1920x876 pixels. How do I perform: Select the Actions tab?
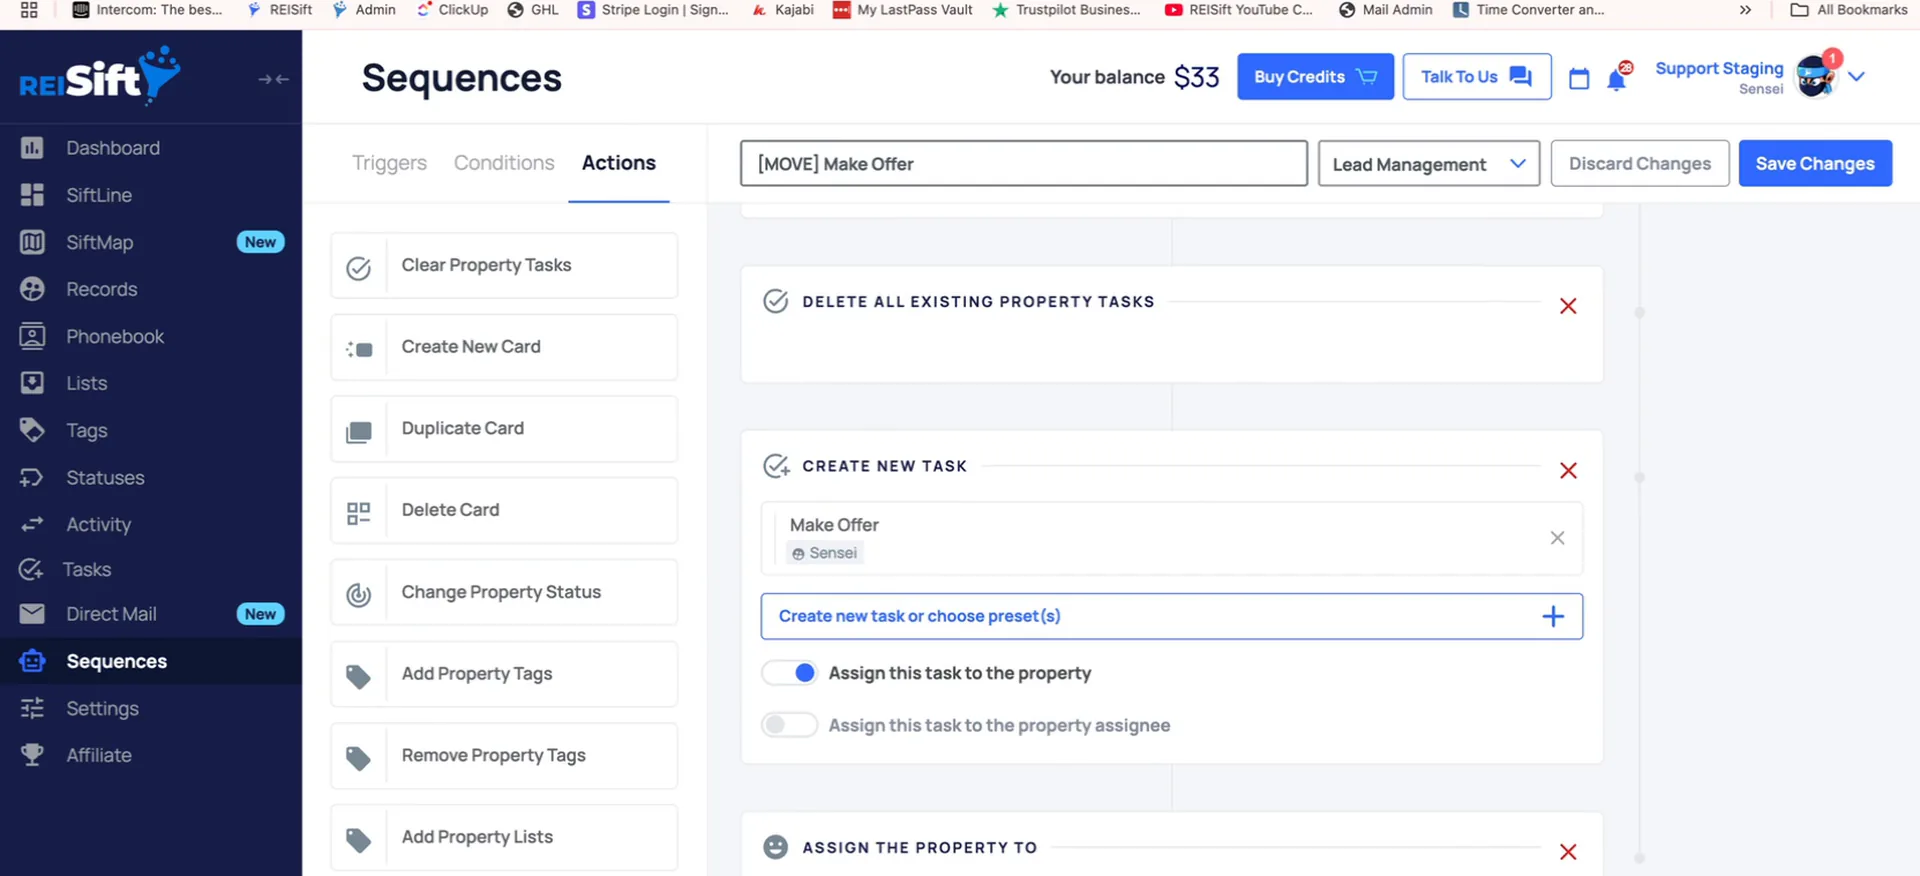coord(619,163)
